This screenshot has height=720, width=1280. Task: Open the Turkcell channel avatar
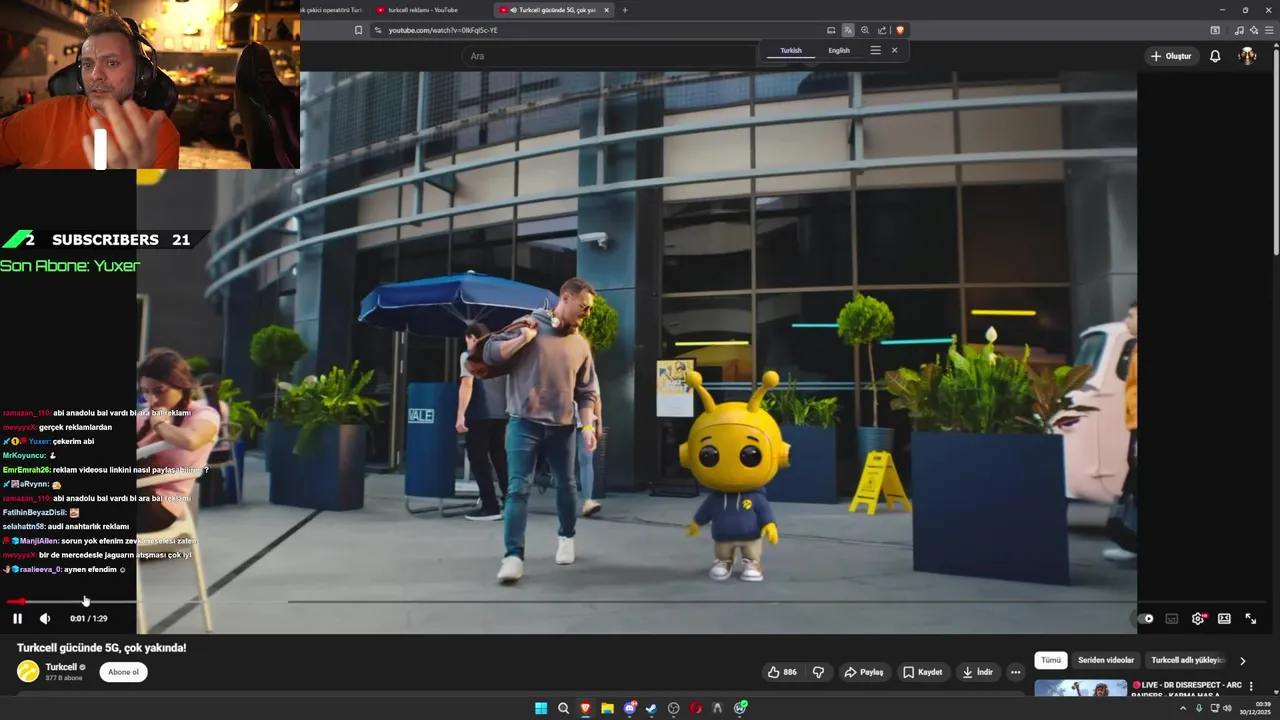click(28, 672)
